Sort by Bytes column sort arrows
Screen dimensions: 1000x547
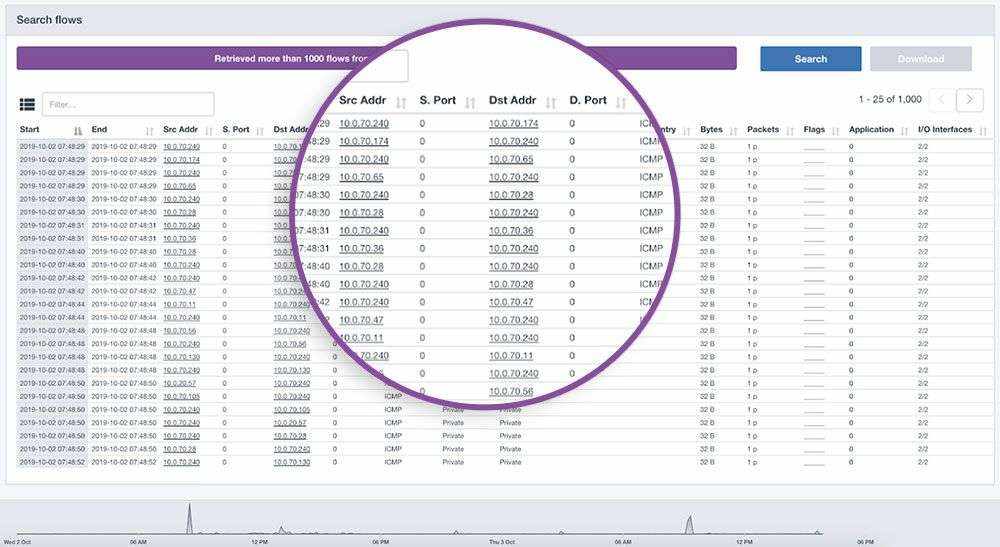coord(733,131)
